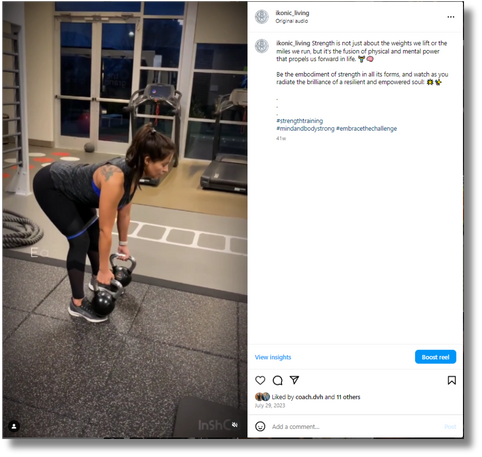Image resolution: width=482 pixels, height=457 pixels.
Task: Open the emoji picker smiley icon
Action: pyautogui.click(x=260, y=426)
